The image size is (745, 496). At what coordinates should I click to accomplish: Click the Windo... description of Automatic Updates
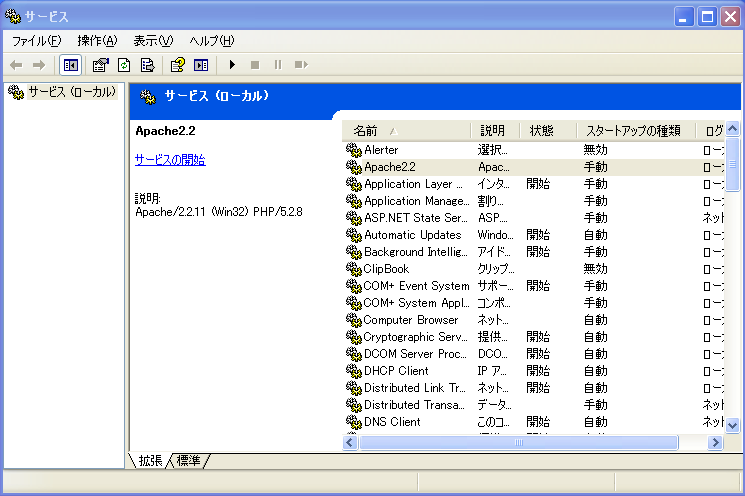click(x=496, y=235)
